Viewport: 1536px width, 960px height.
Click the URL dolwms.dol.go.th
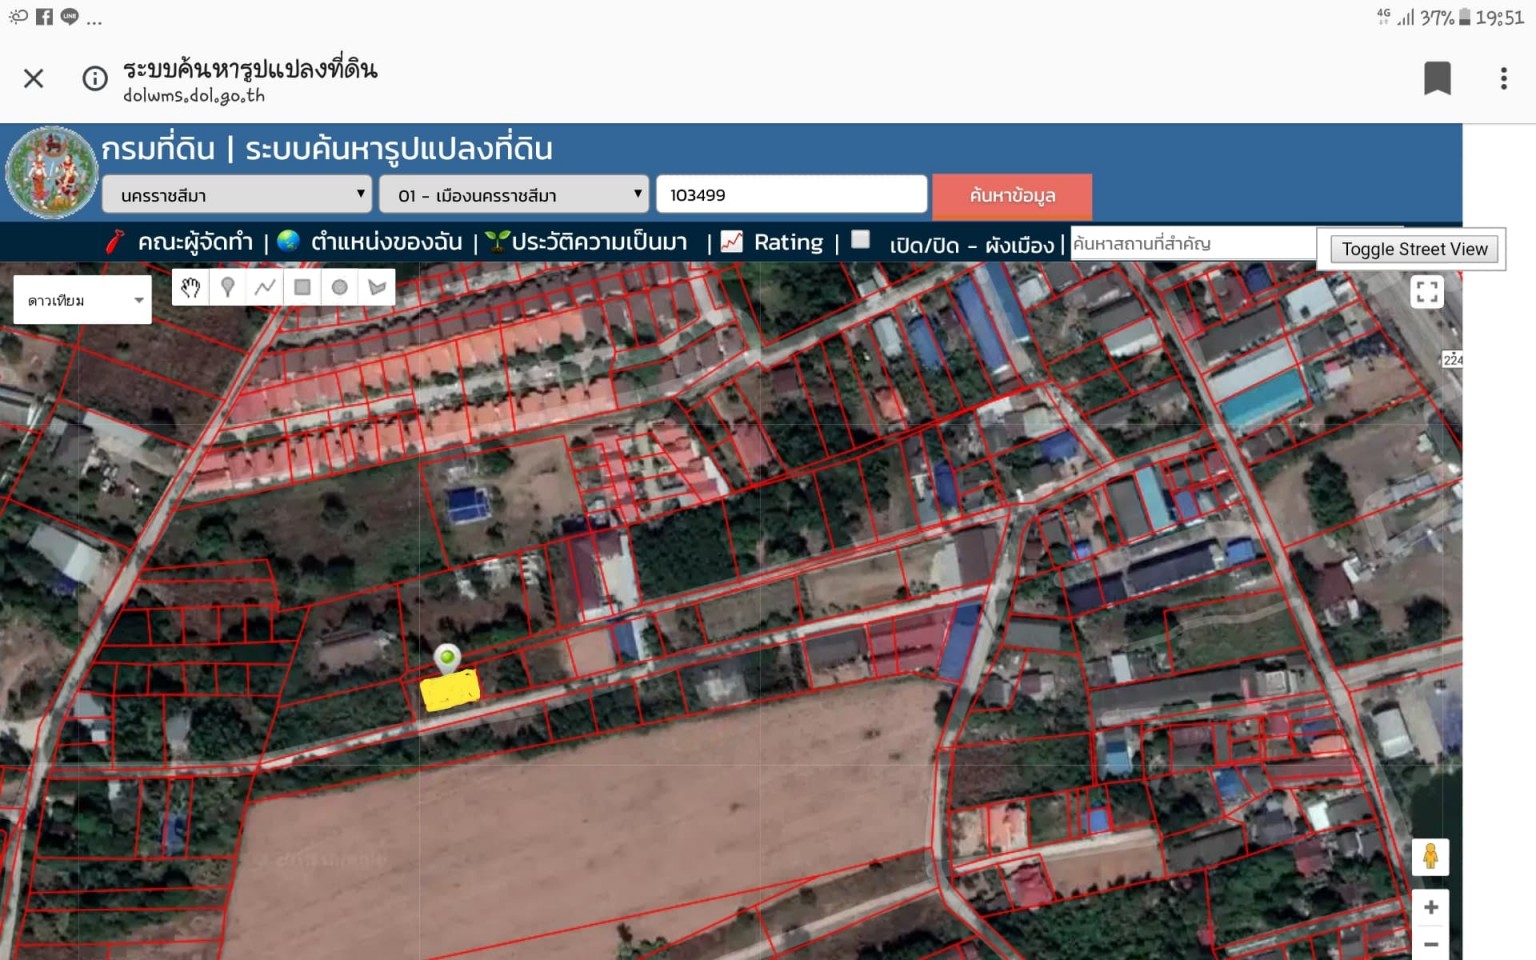[194, 96]
